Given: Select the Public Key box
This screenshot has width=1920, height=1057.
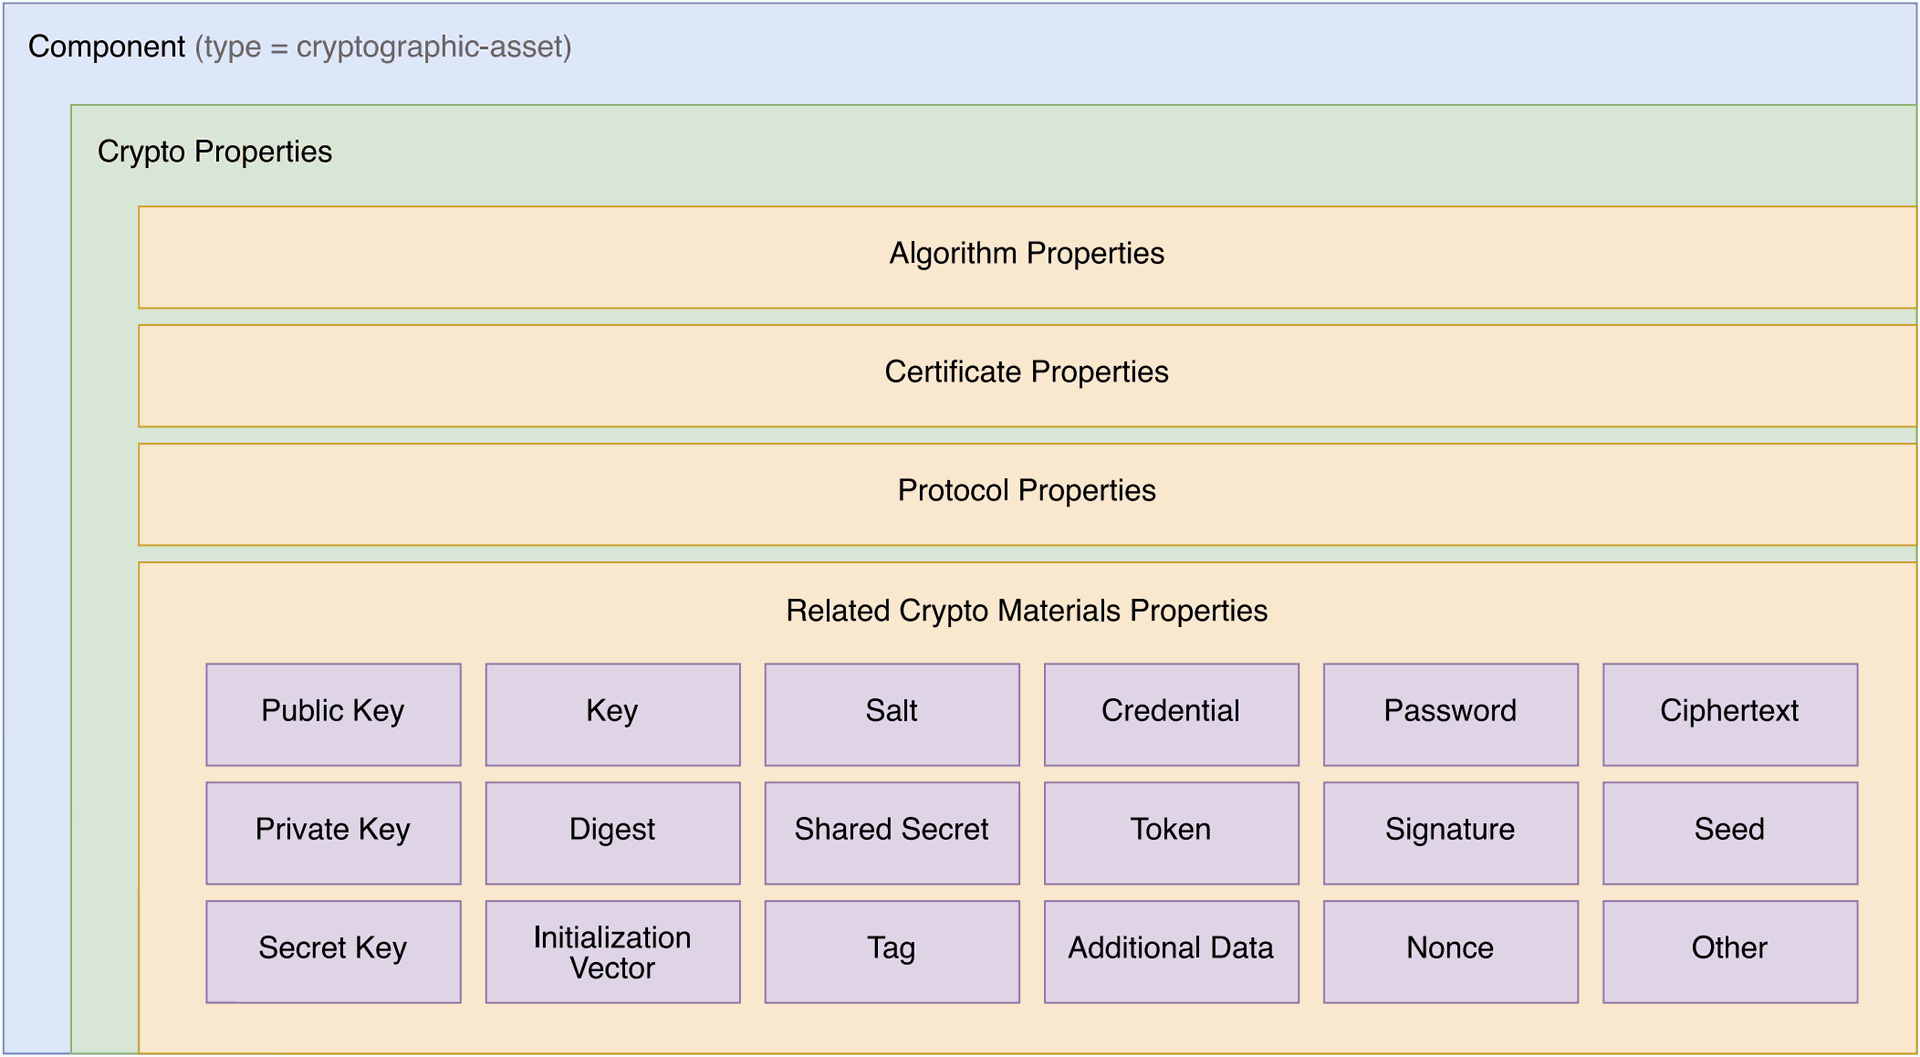Looking at the screenshot, I should pyautogui.click(x=333, y=712).
